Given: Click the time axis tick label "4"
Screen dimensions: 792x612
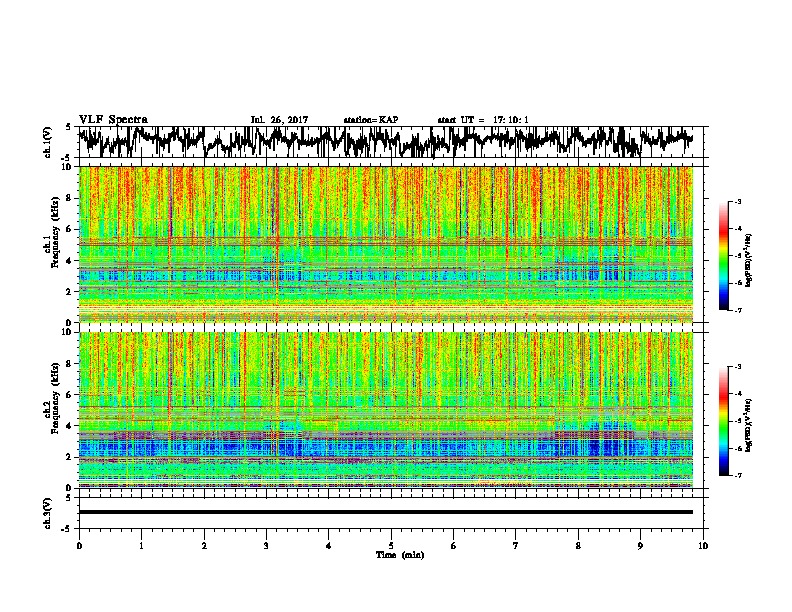Looking at the screenshot, I should pyautogui.click(x=328, y=546).
